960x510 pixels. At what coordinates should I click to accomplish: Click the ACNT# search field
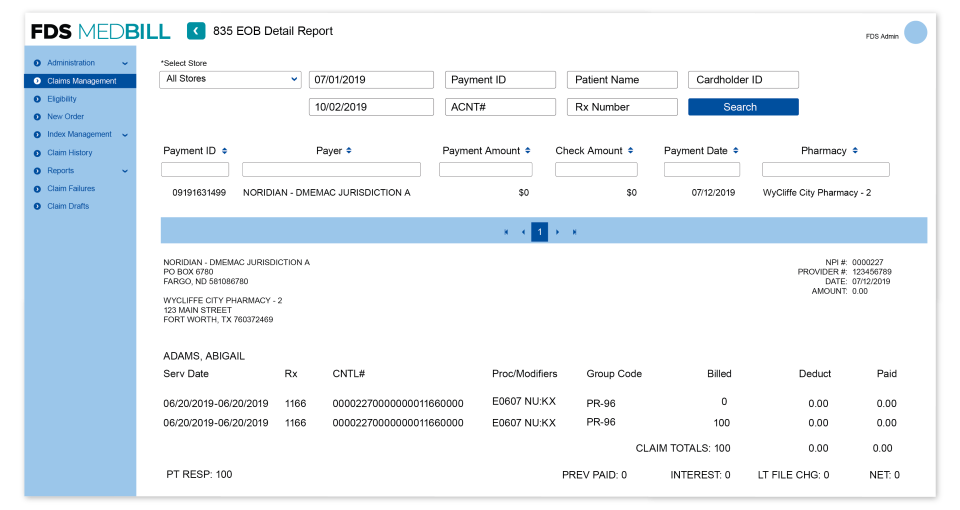500,107
